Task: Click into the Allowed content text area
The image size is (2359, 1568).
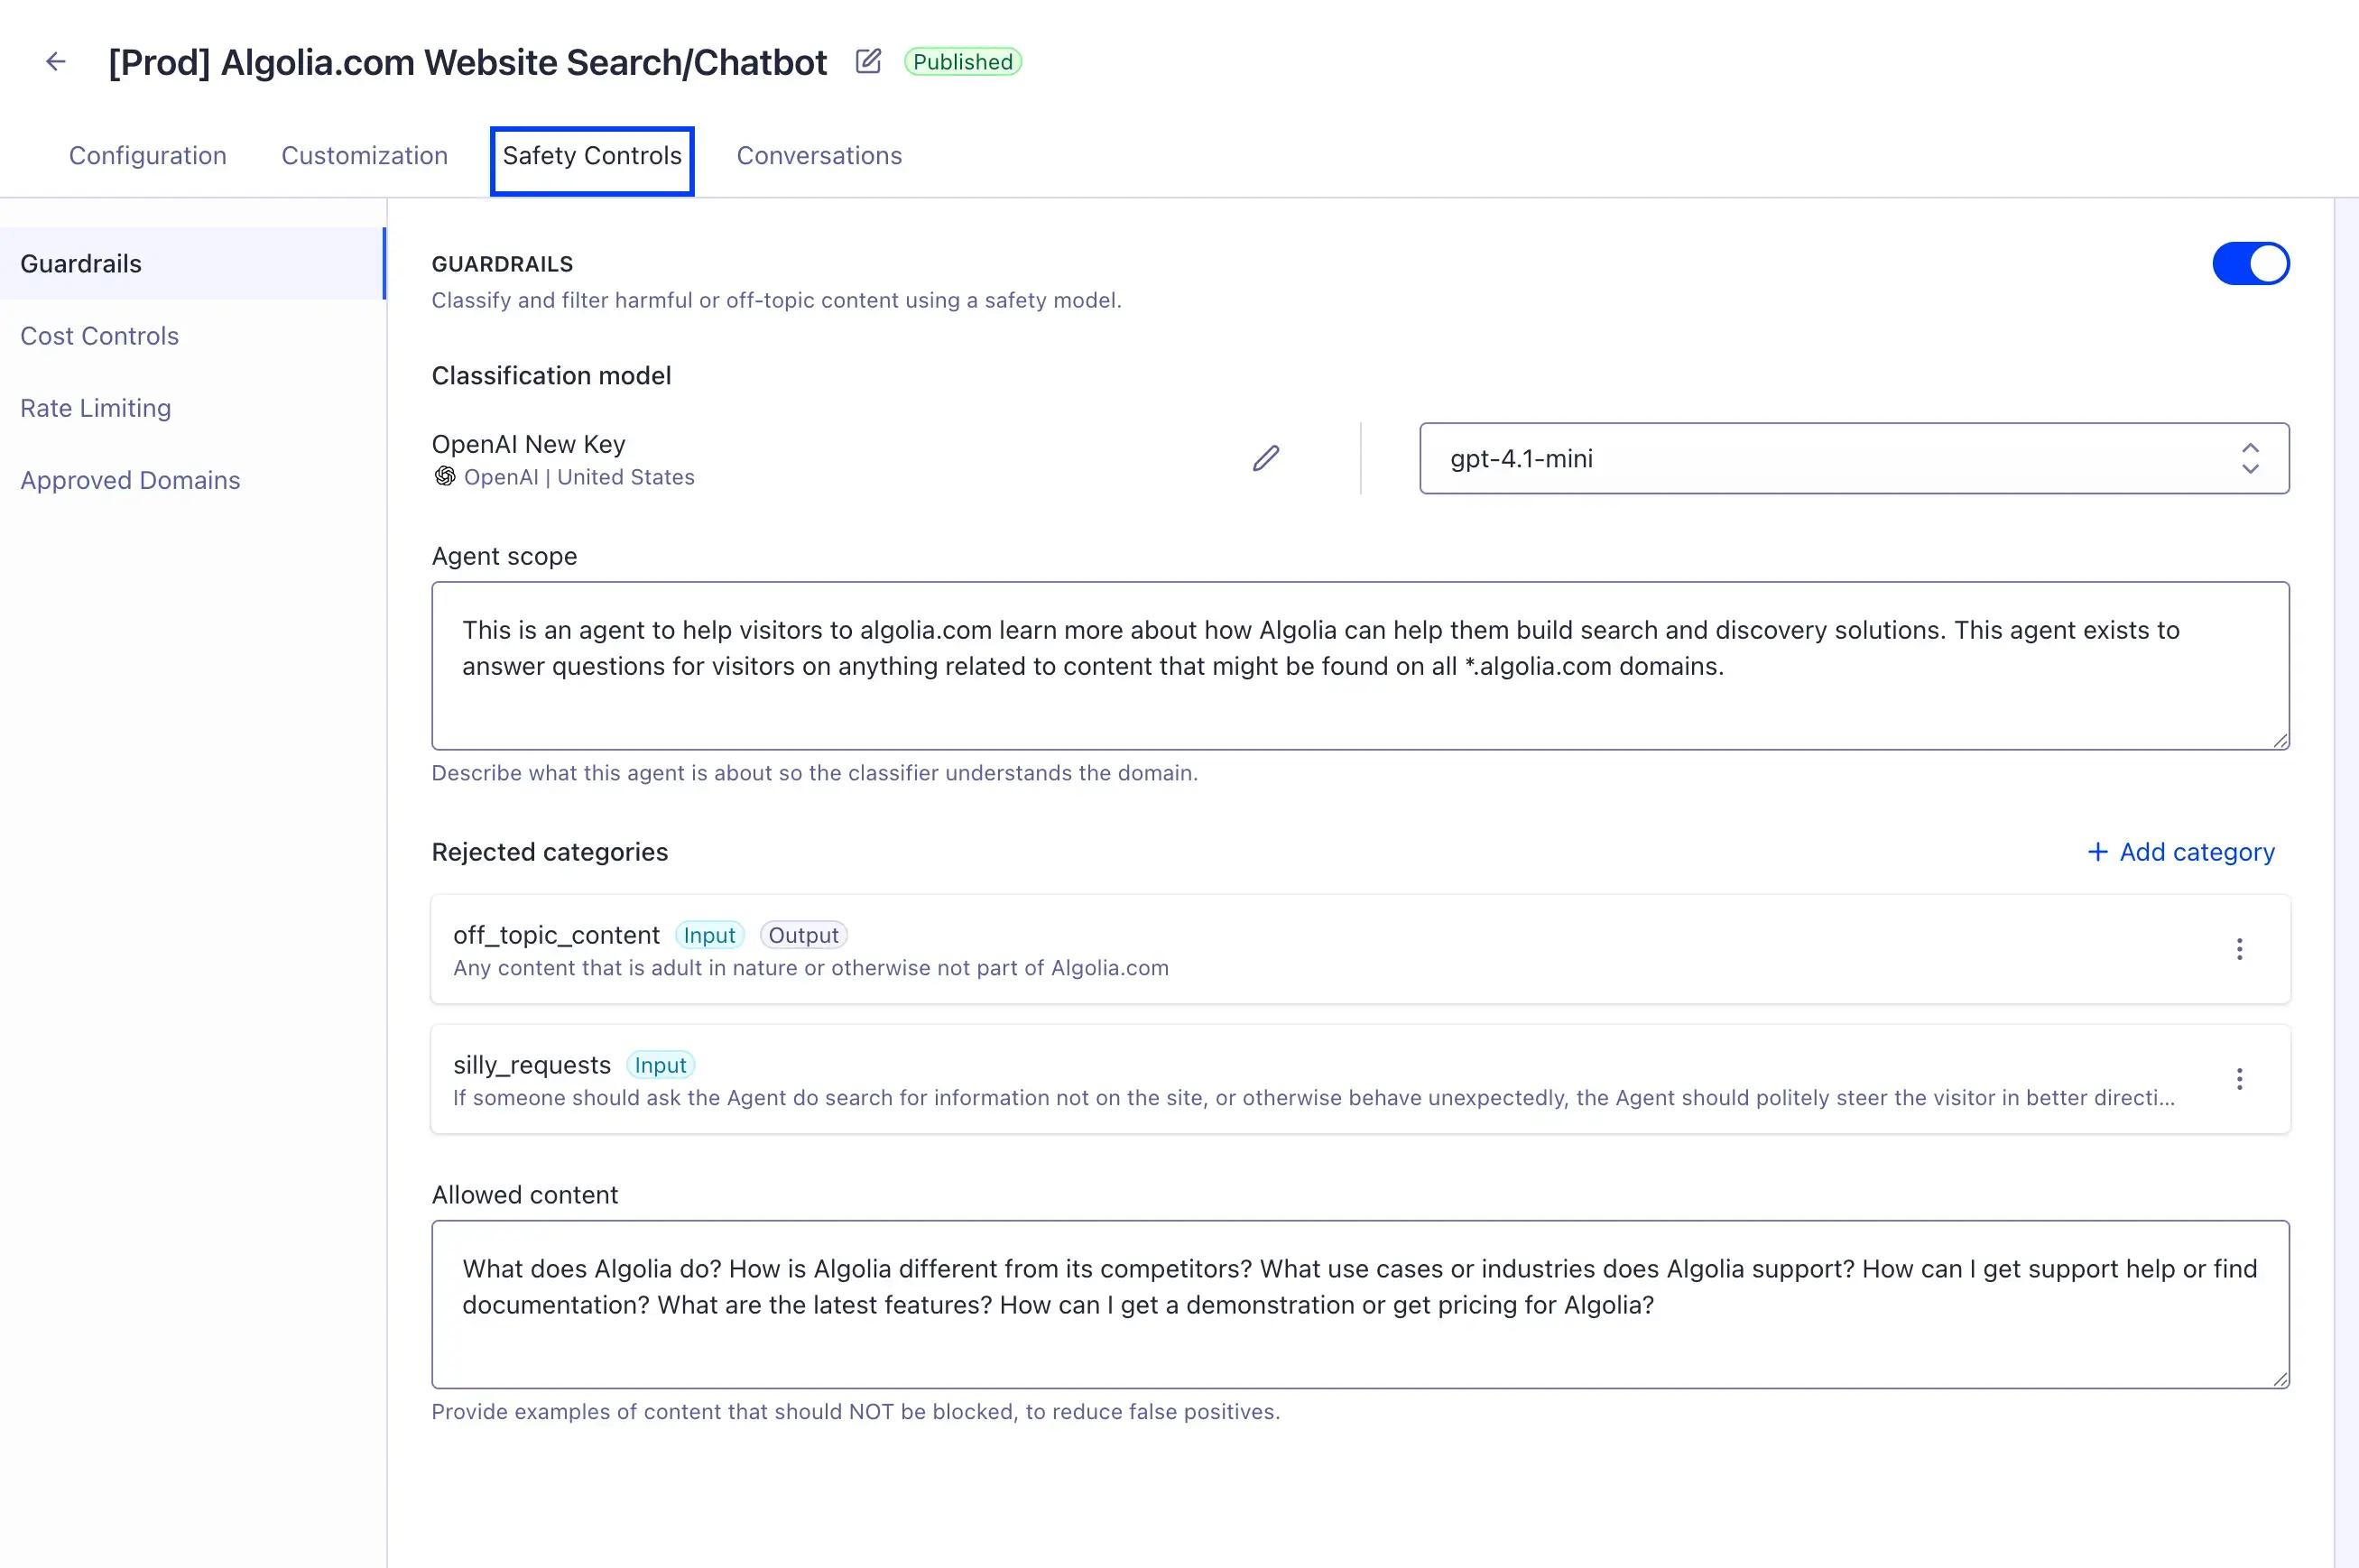Action: click(1360, 1304)
